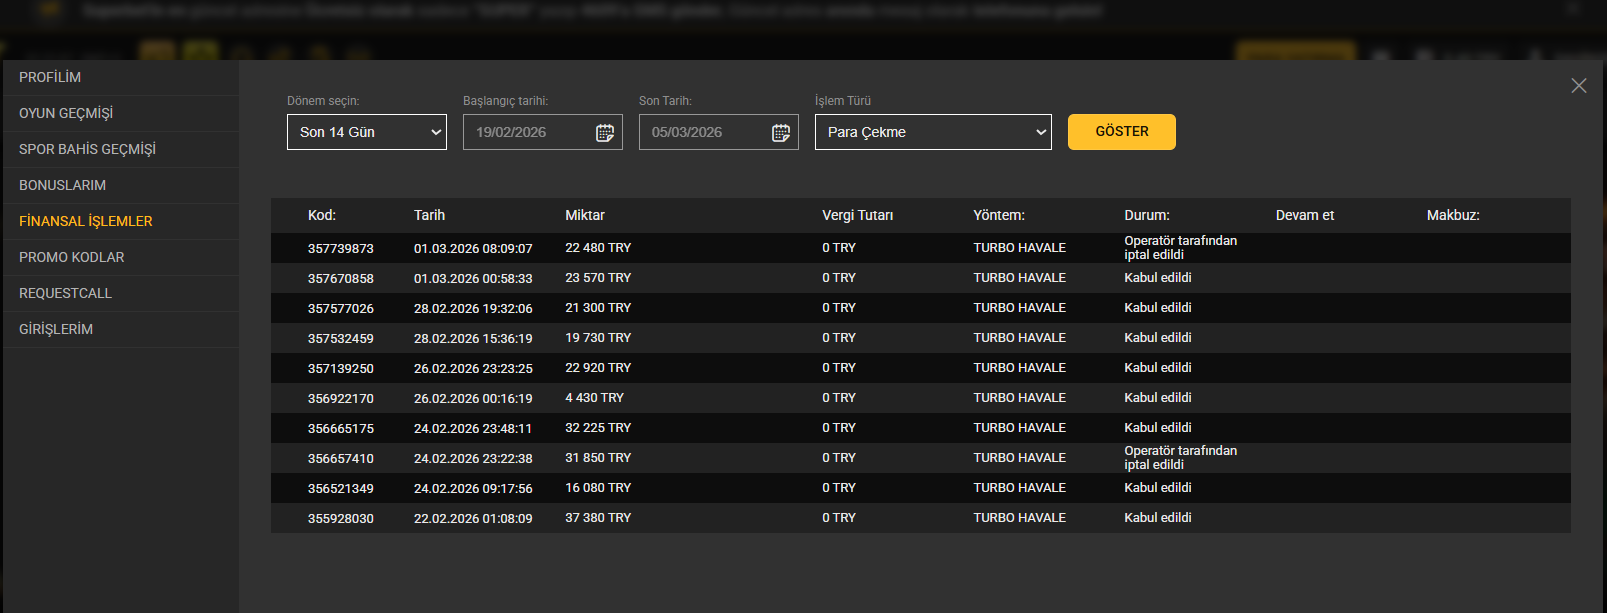This screenshot has width=1607, height=613.
Task: Click the Miktar column header
Action: click(x=585, y=215)
